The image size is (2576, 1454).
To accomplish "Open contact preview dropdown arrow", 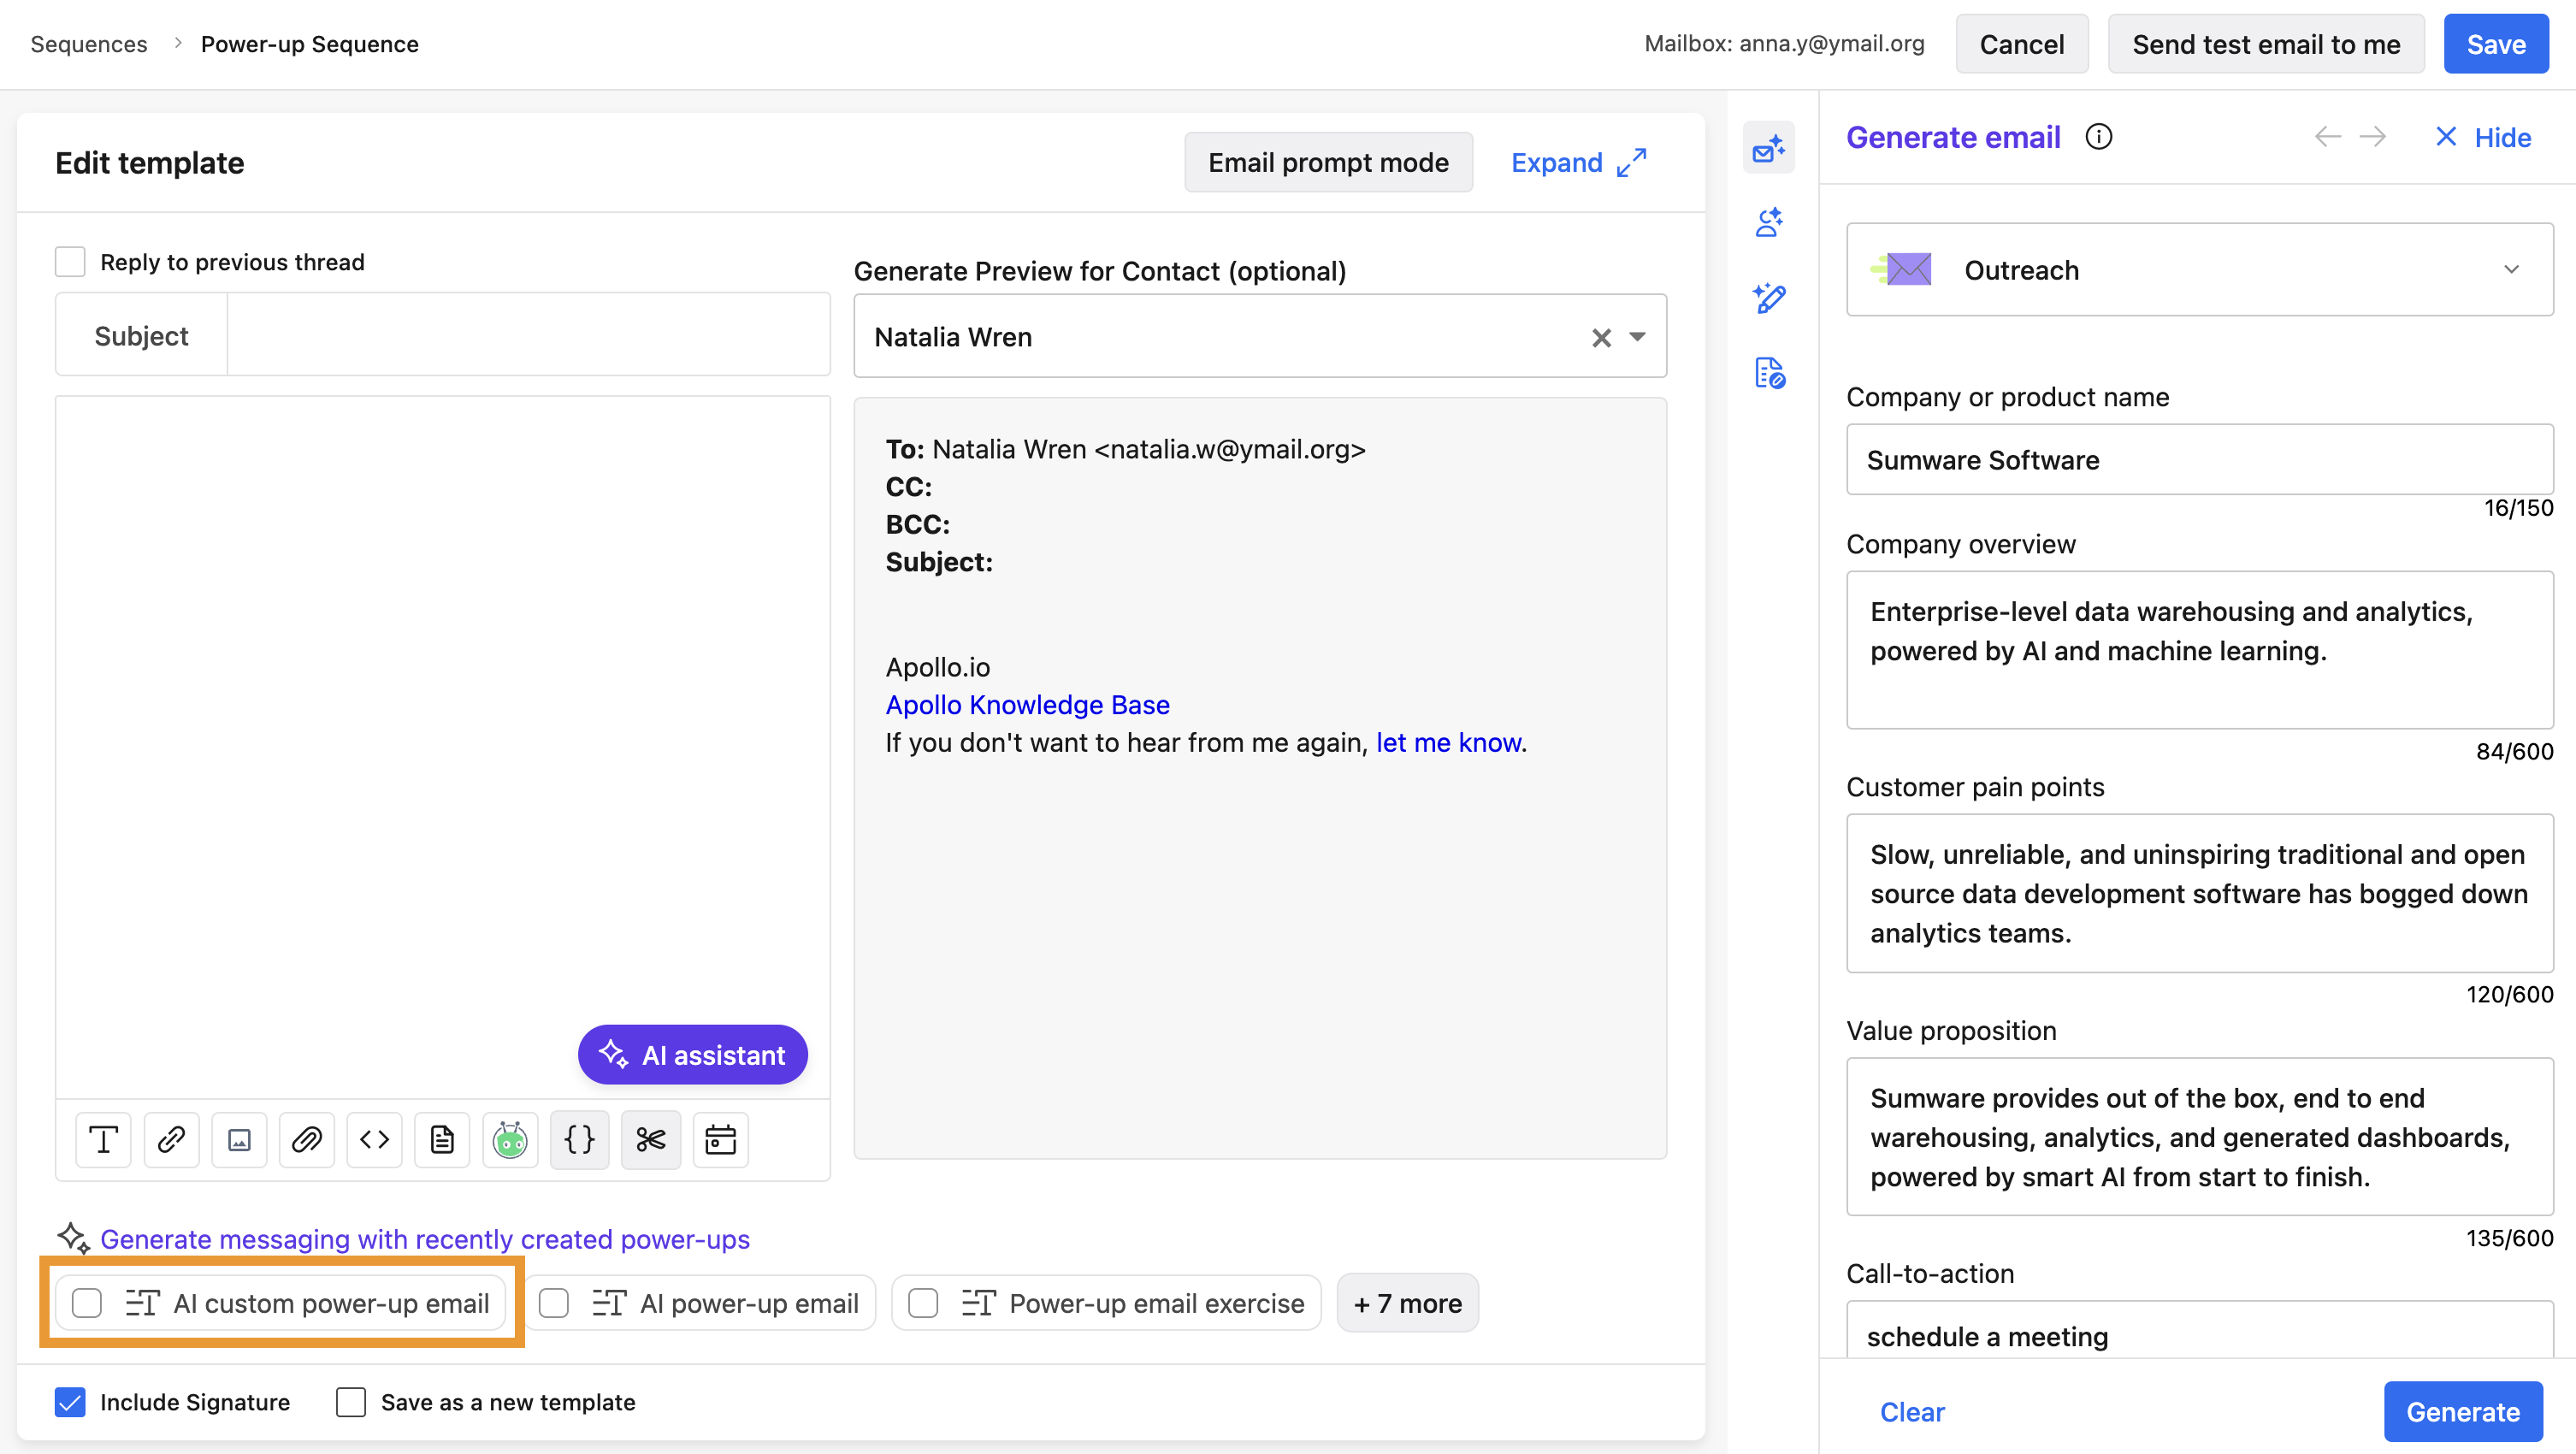I will [x=1637, y=337].
